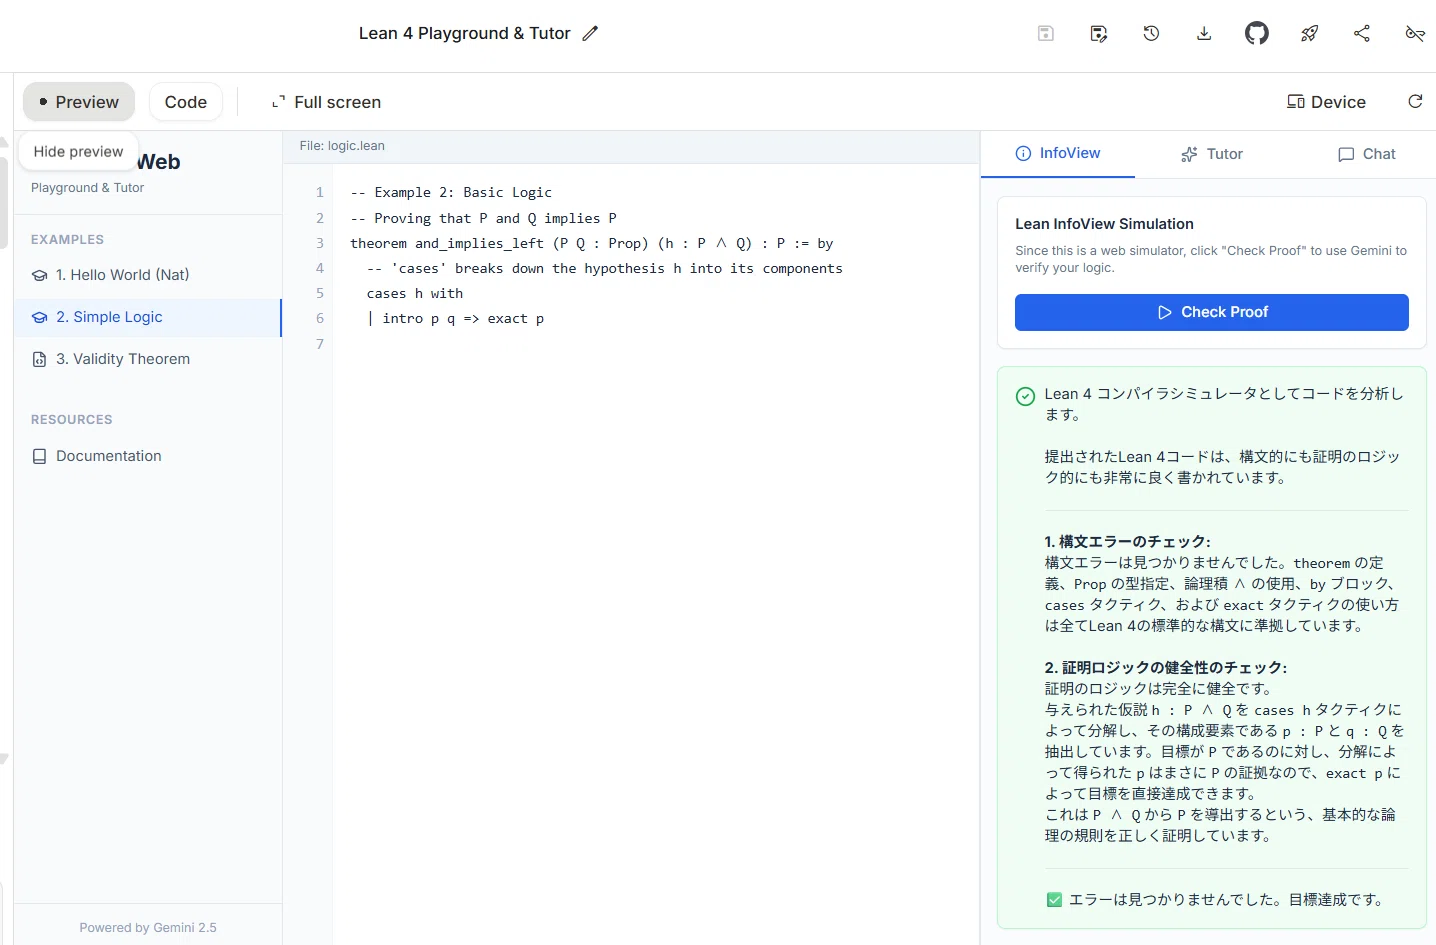The width and height of the screenshot is (1436, 945).
Task: Click the 'Lean 4 Playground & Tutor' title
Action: 464,33
